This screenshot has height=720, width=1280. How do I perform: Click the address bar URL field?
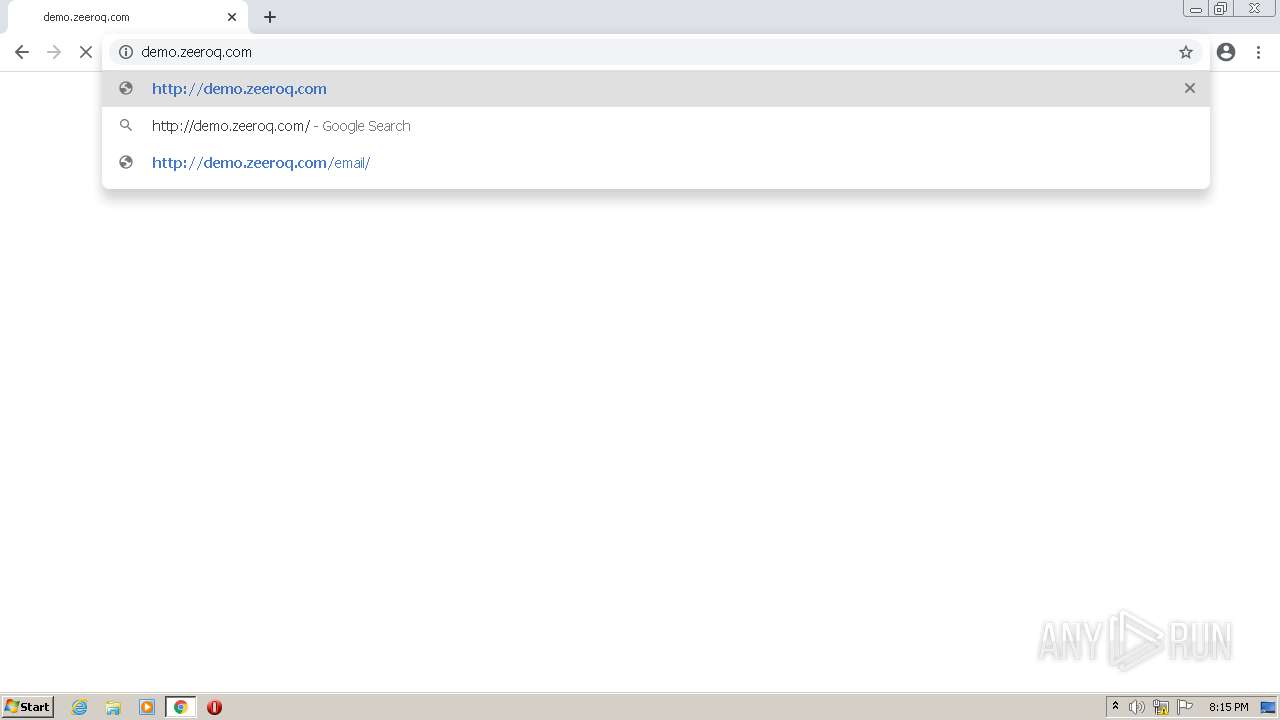(655, 52)
